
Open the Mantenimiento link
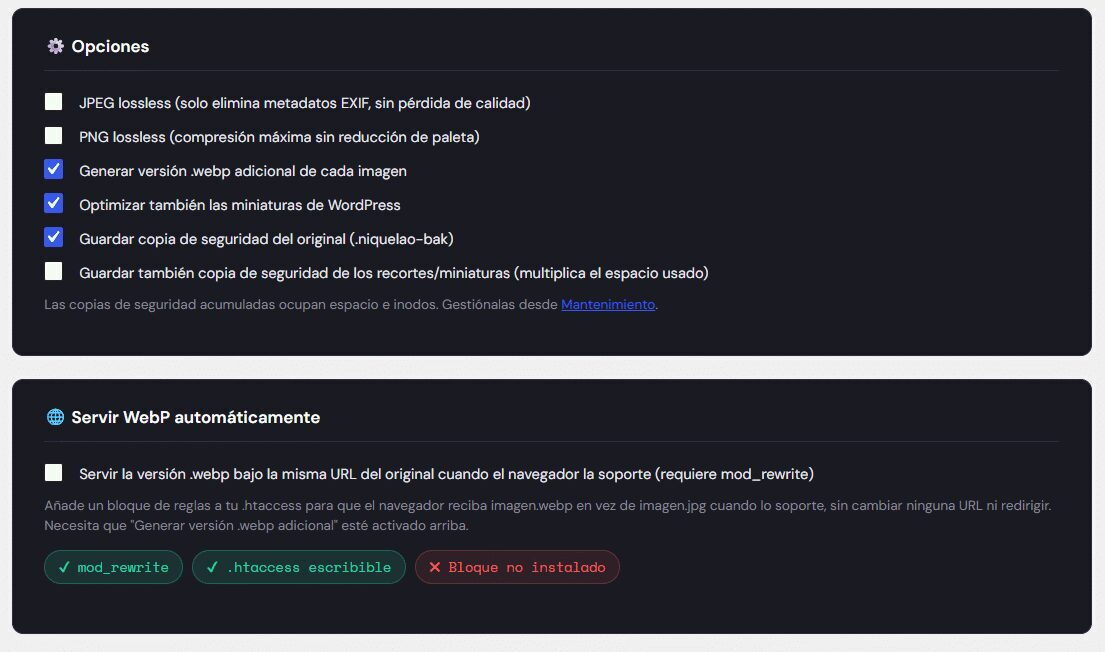(x=608, y=305)
